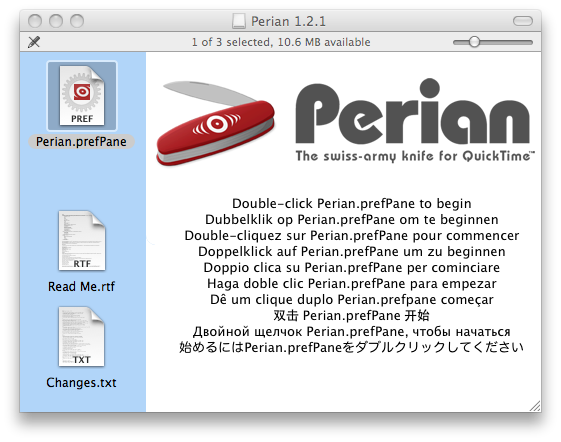Click the Russian 'Двойной щелчок' instruction line
Image resolution: width=561 pixels, height=442 pixels.
[x=352, y=331]
